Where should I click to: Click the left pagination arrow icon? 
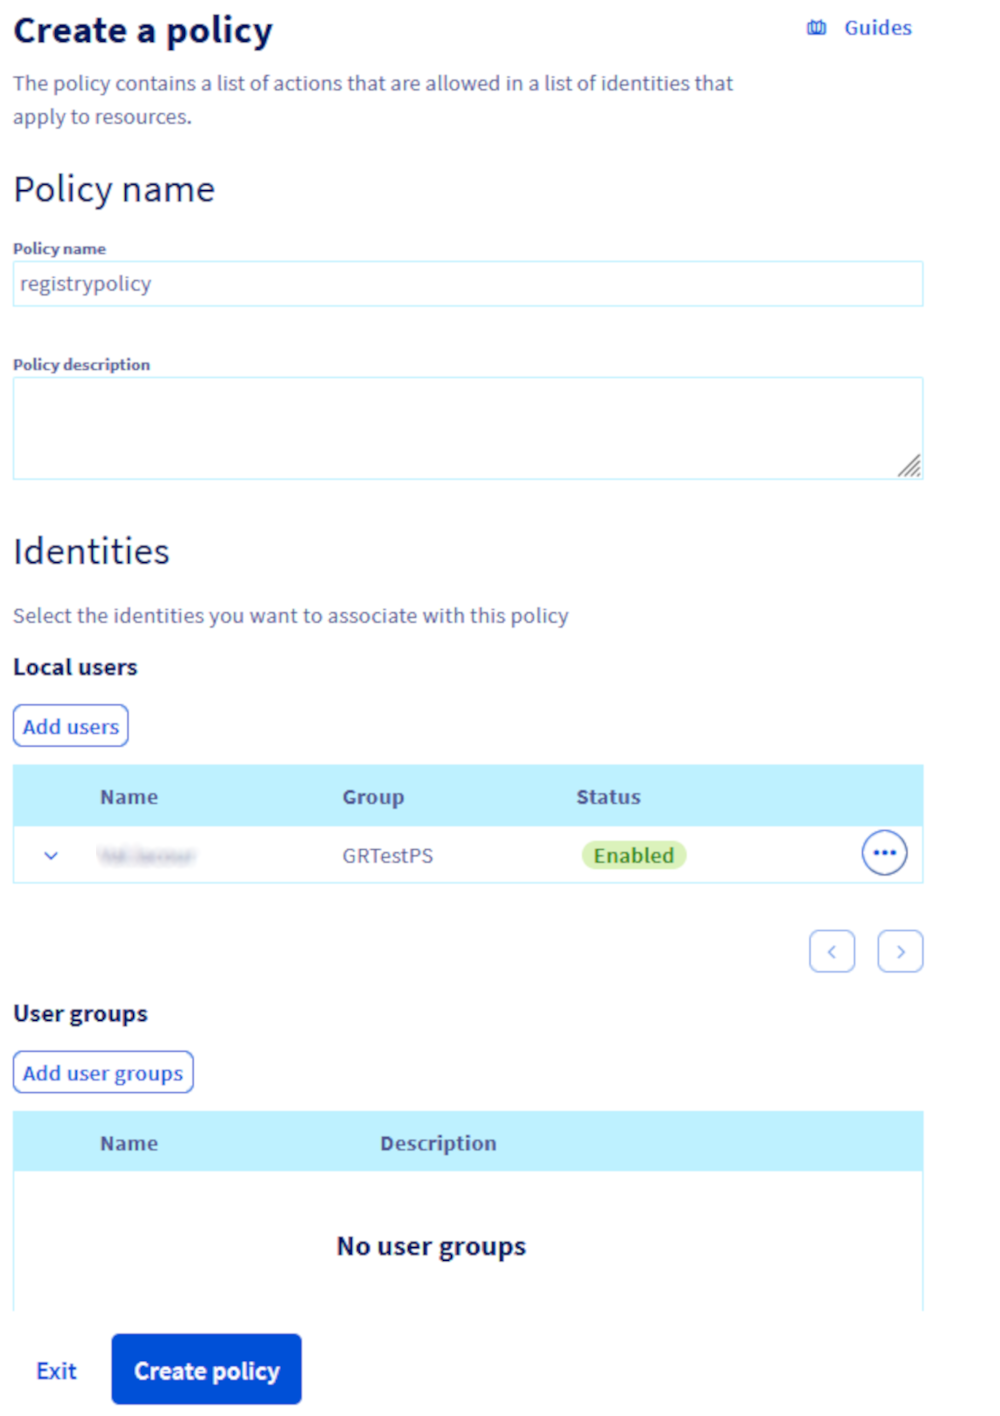coord(832,950)
